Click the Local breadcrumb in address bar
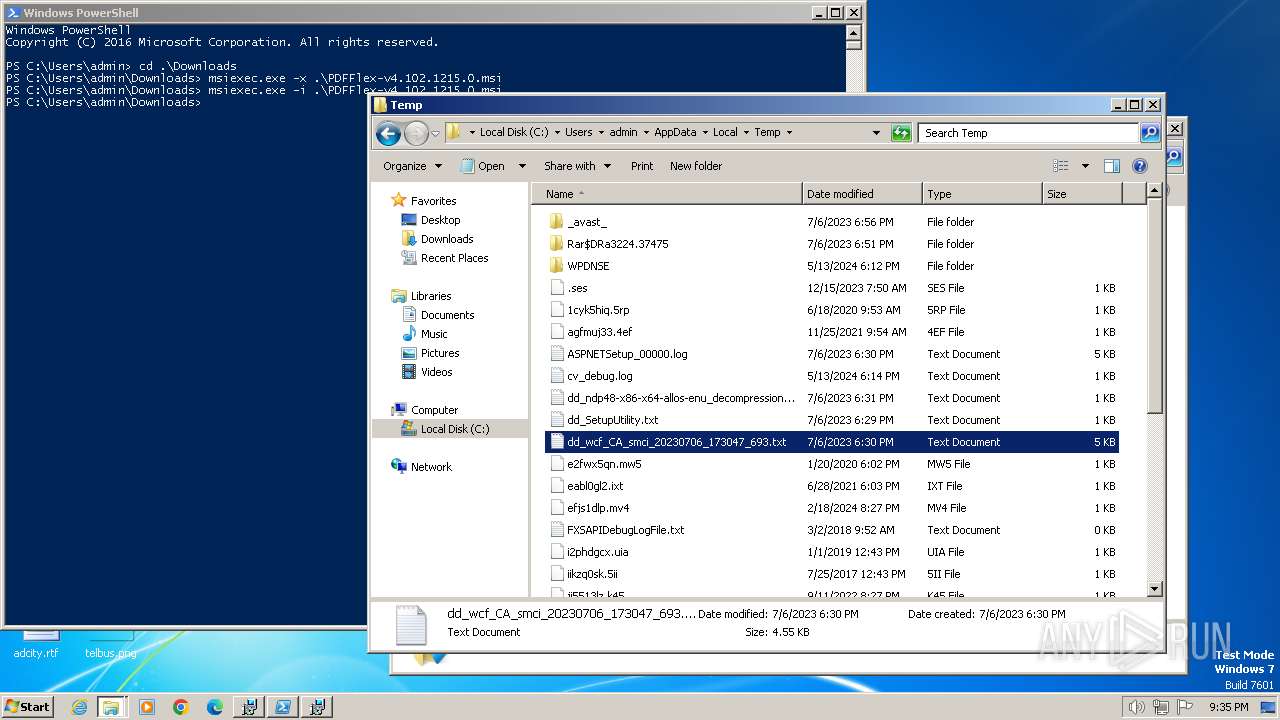This screenshot has height=720, width=1280. [725, 132]
